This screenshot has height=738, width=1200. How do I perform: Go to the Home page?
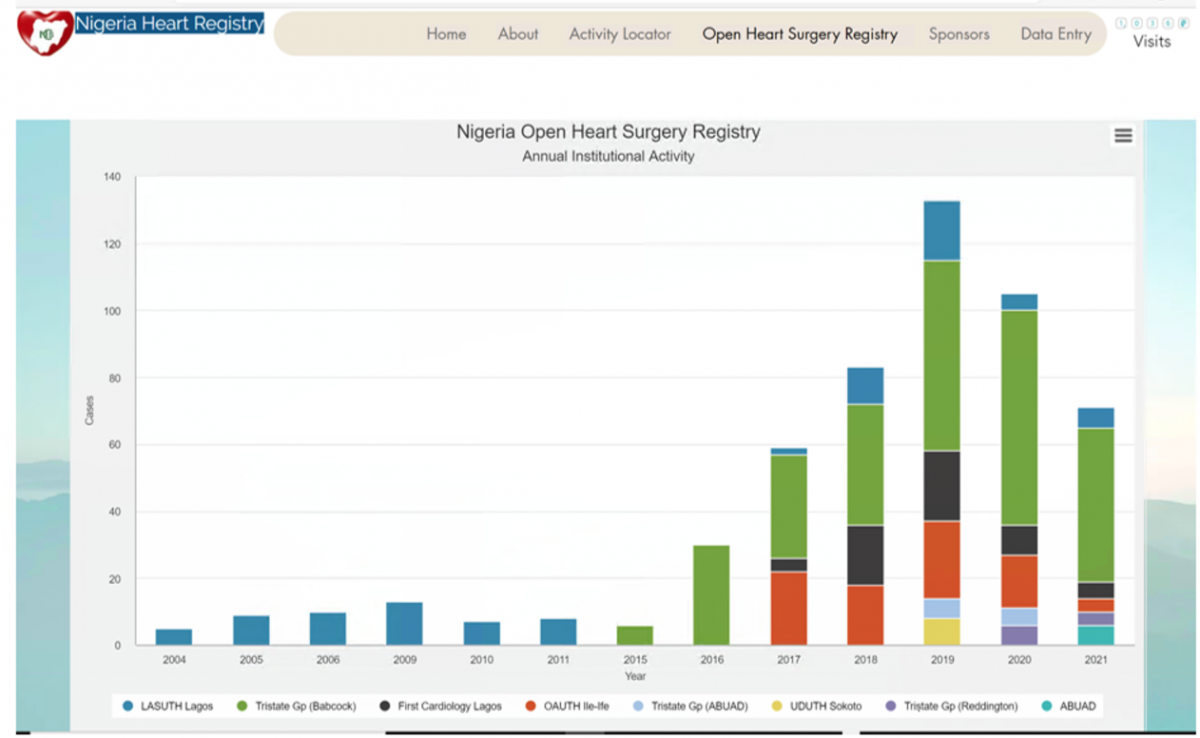click(446, 34)
